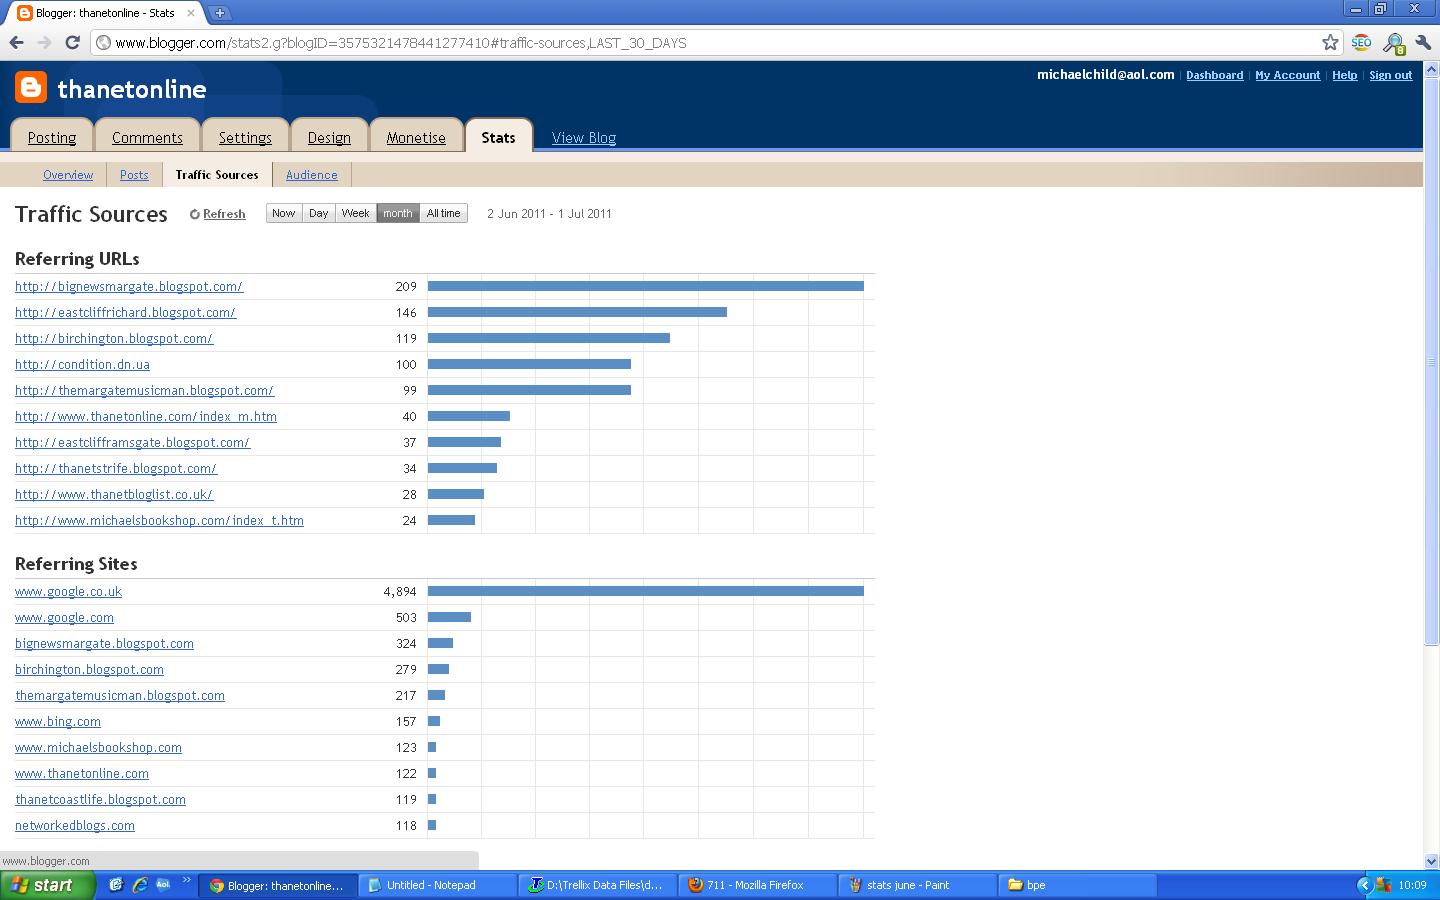1440x900 pixels.
Task: Open referring site www.michaelsbookshop.com
Action: (x=98, y=747)
